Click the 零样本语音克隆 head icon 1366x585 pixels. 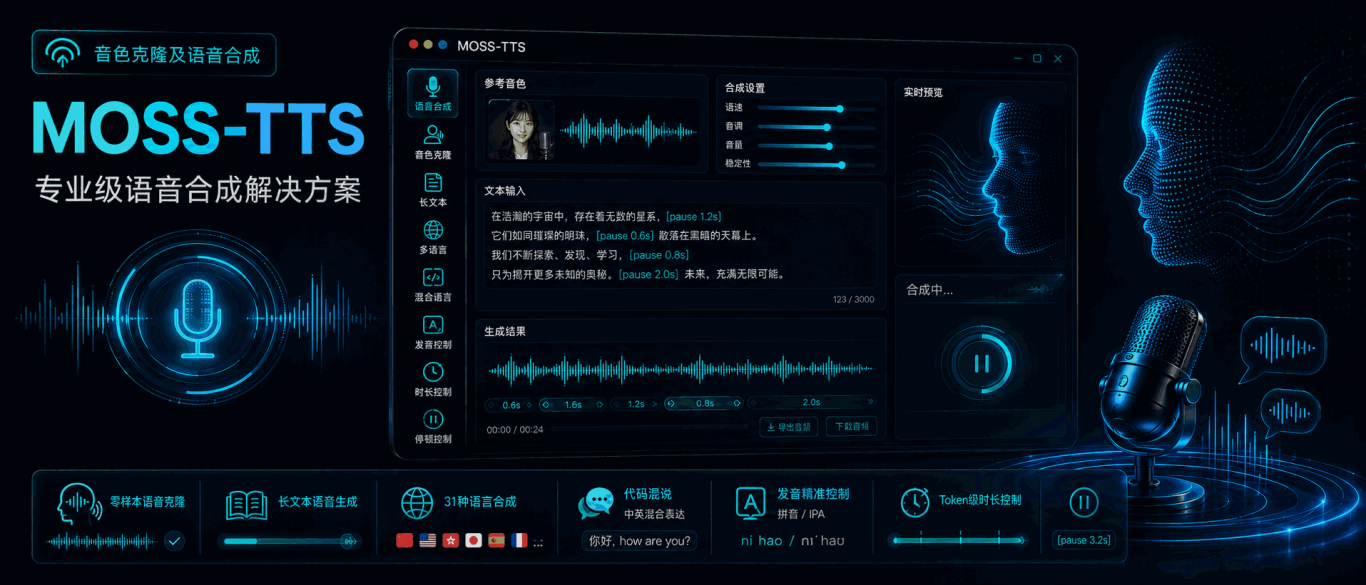(x=80, y=505)
